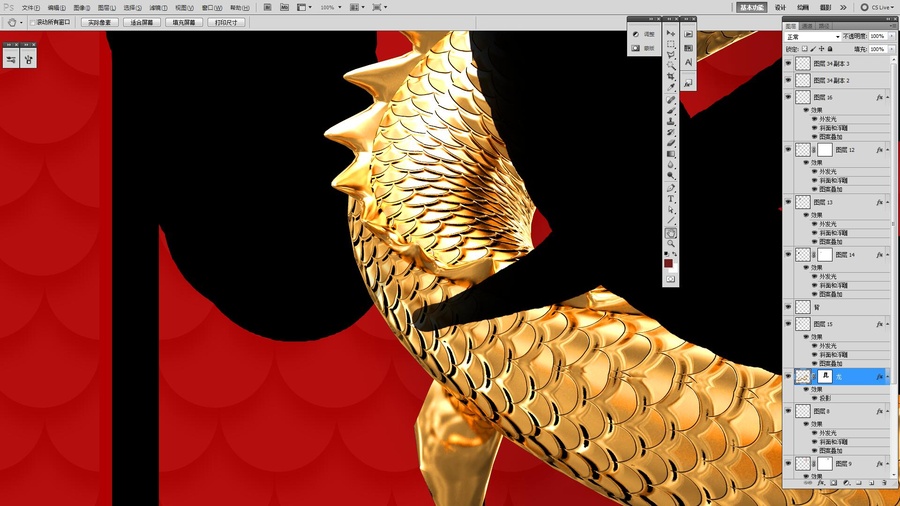The image size is (900, 506).
Task: Open the fill (填充) slider arrow
Action: [891, 49]
